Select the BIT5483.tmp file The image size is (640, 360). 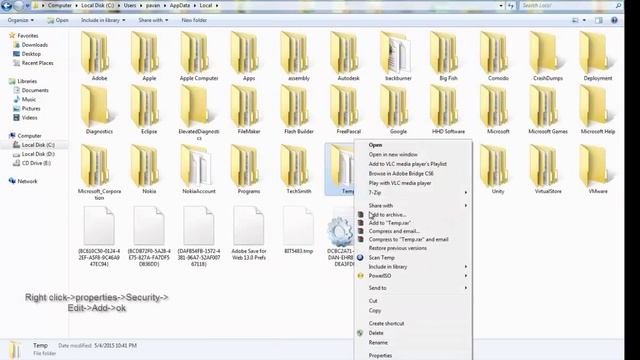click(x=298, y=230)
